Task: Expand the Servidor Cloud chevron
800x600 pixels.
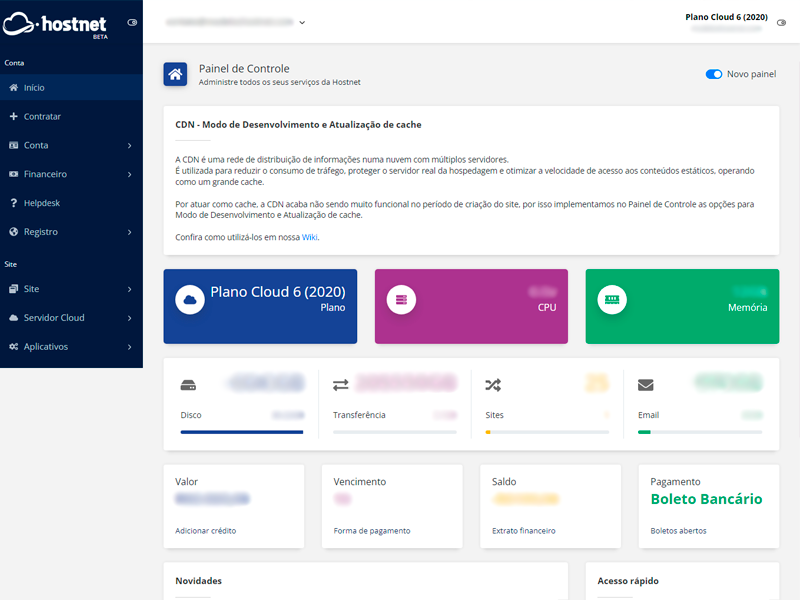Action: click(130, 318)
